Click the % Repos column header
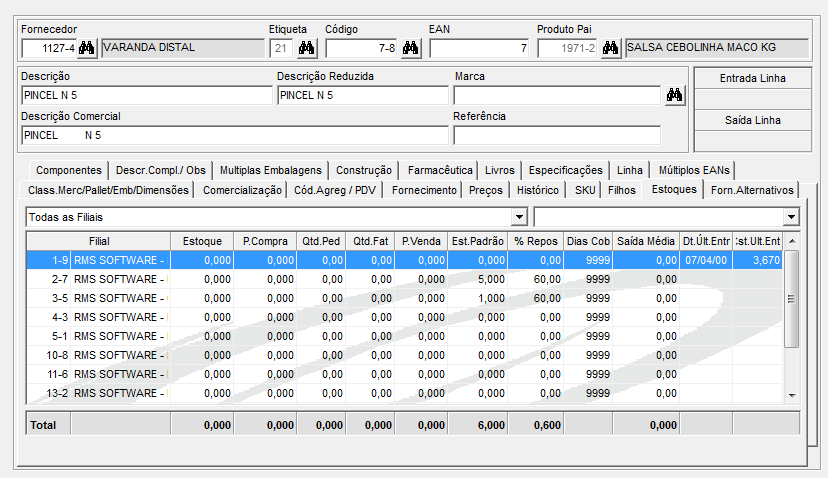828x478 pixels. (536, 241)
